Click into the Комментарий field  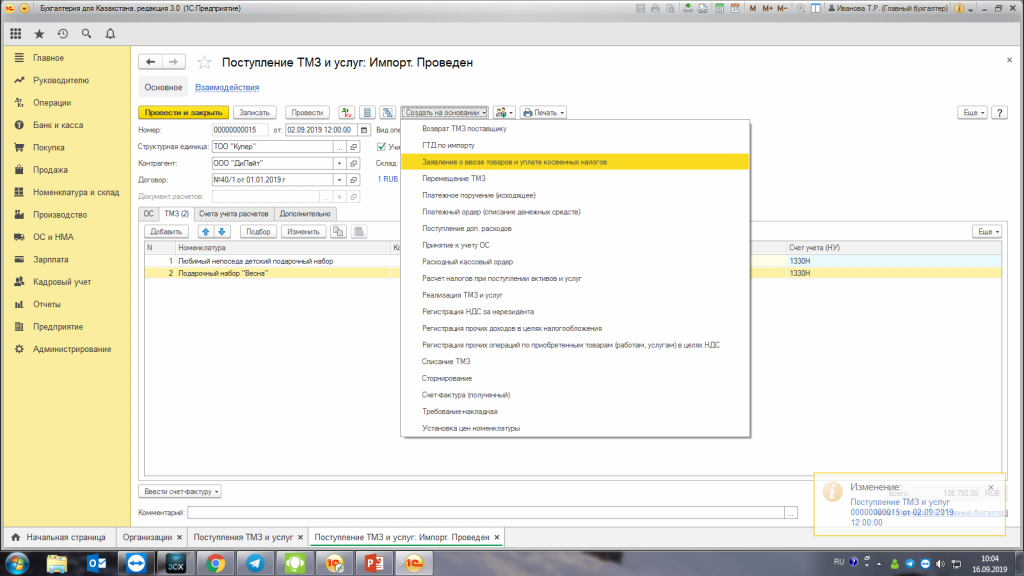[486, 513]
